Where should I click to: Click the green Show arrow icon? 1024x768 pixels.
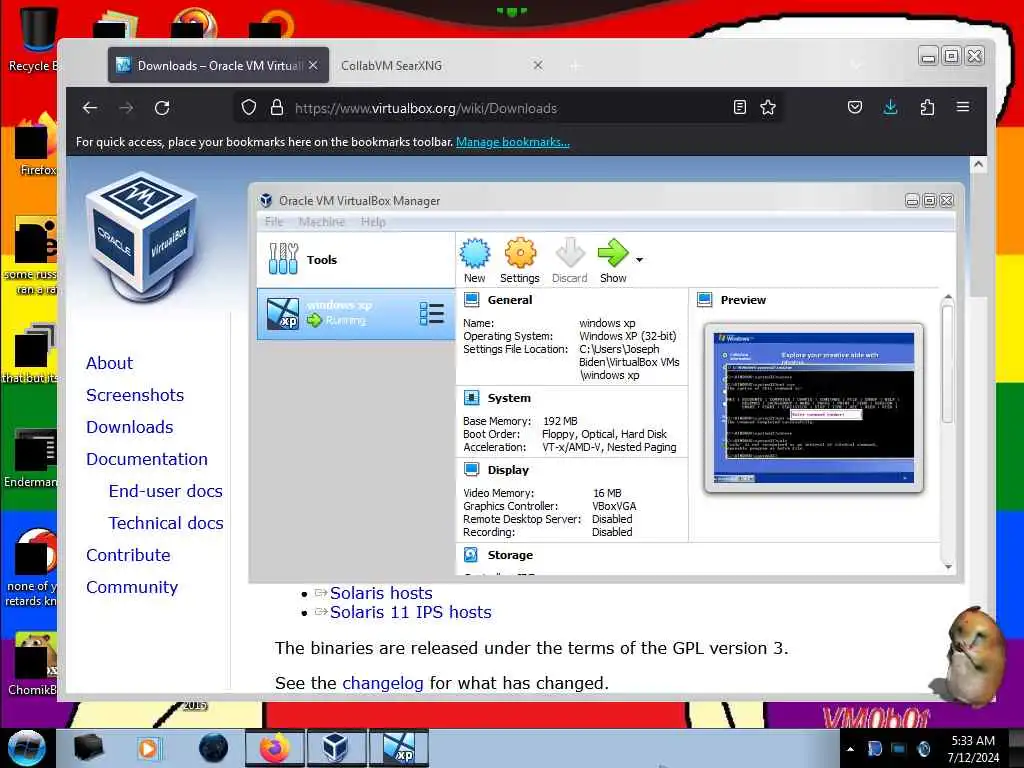[x=613, y=253]
